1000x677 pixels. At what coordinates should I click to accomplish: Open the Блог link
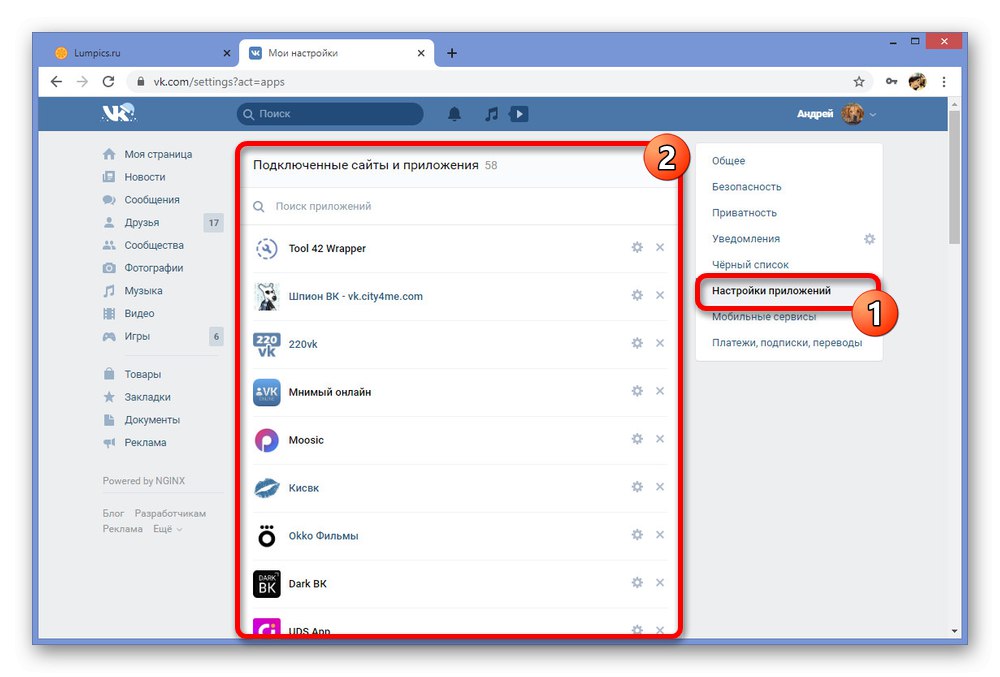[113, 512]
